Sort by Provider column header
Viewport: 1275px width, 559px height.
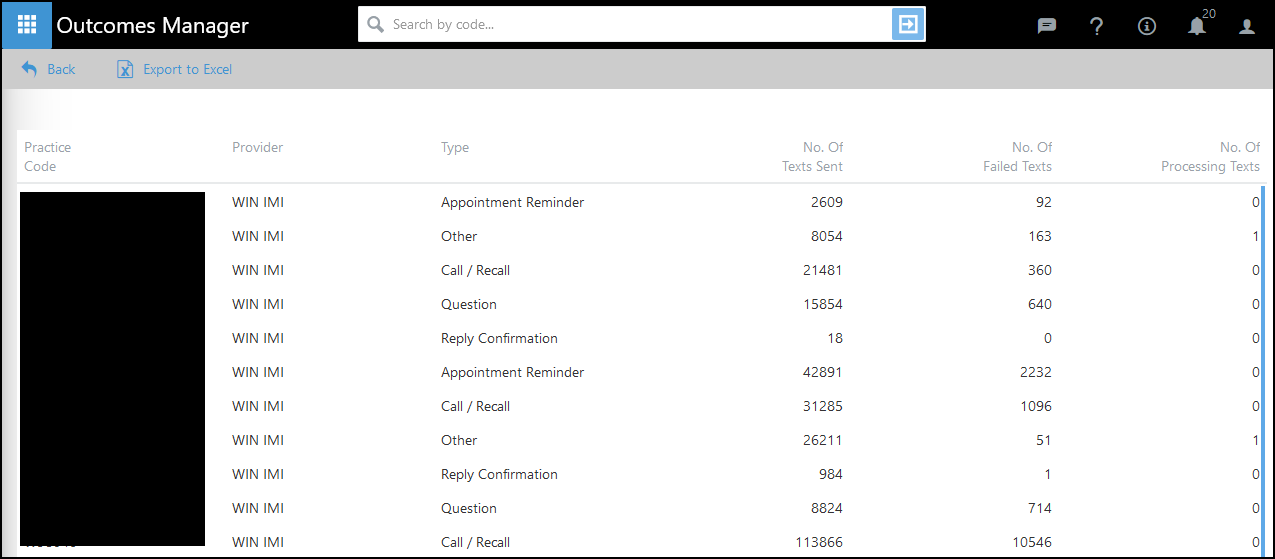pyautogui.click(x=257, y=148)
